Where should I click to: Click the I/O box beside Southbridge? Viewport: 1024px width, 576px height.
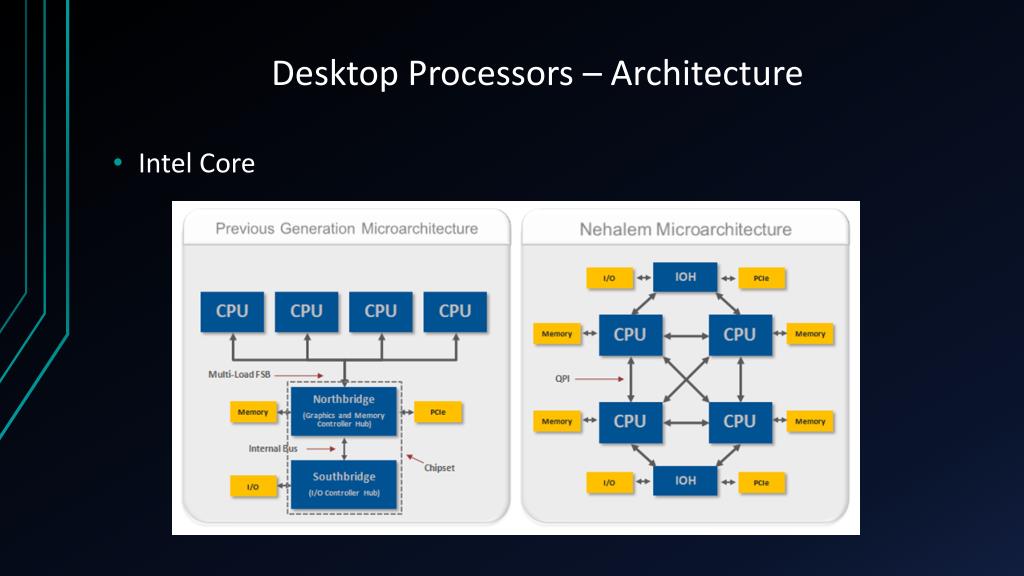click(253, 487)
